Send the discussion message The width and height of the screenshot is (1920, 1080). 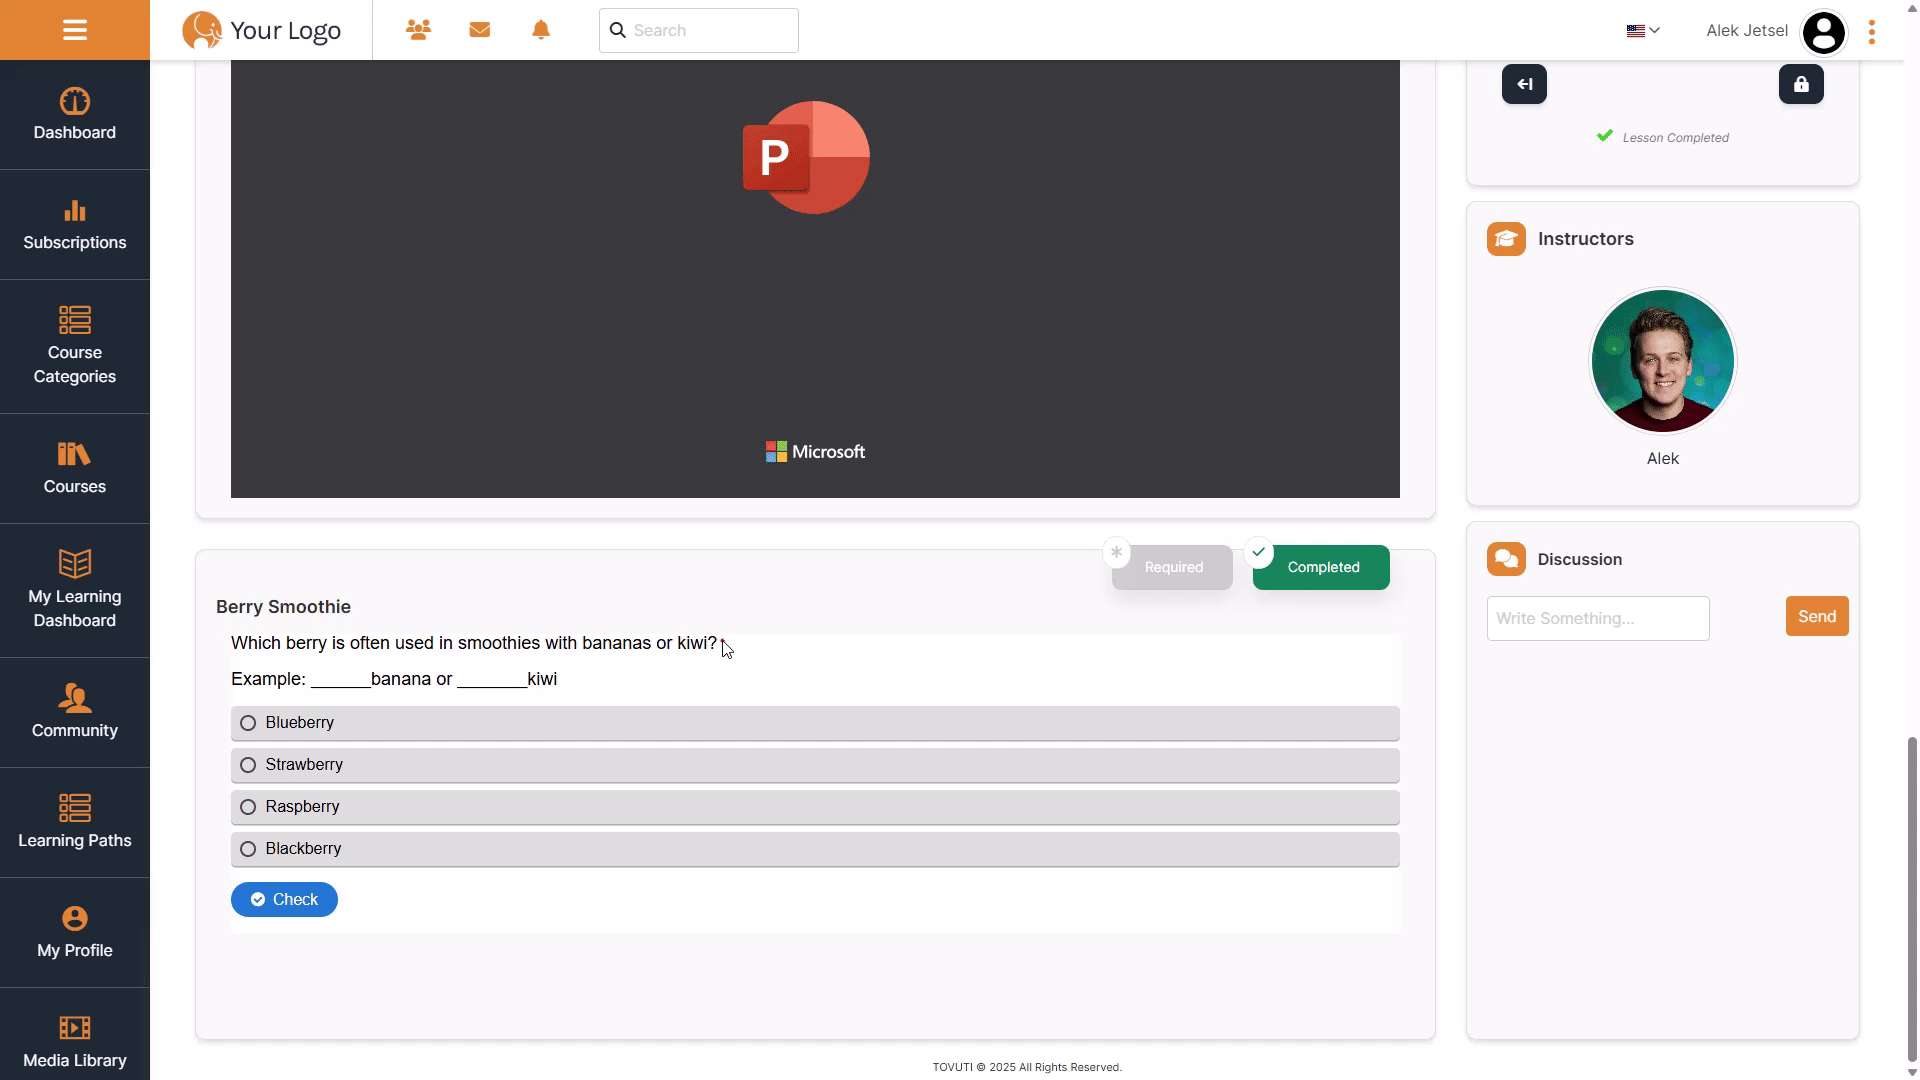[1817, 617]
